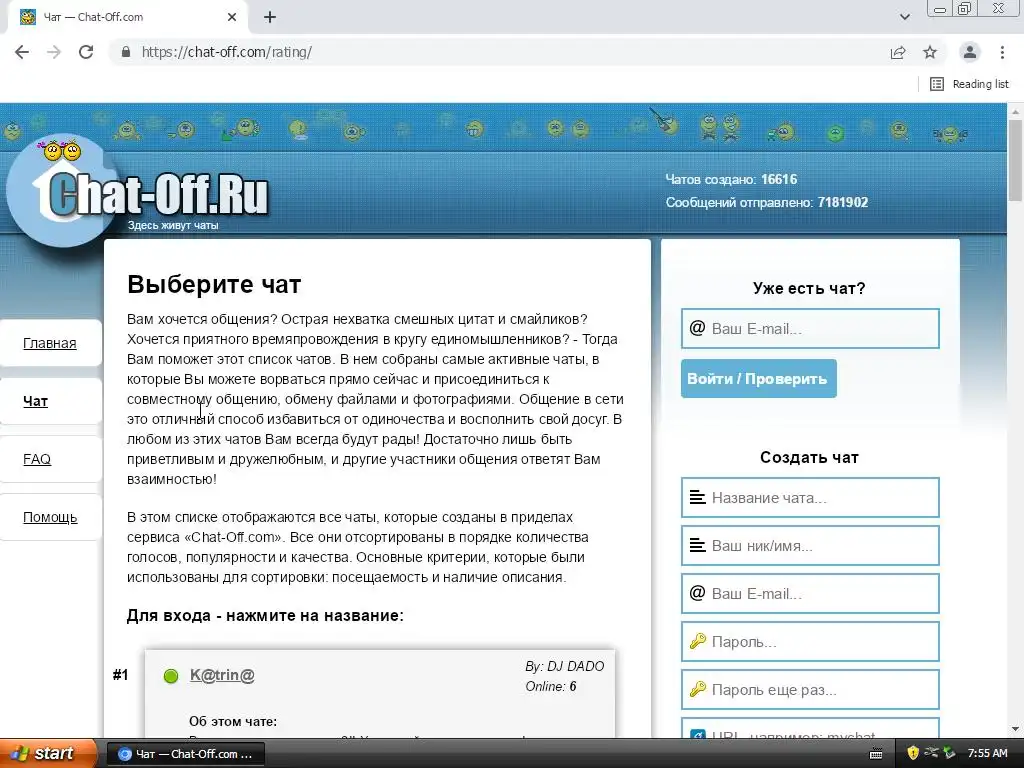
Task: Open the K@trin@ chat link
Action: 222,675
